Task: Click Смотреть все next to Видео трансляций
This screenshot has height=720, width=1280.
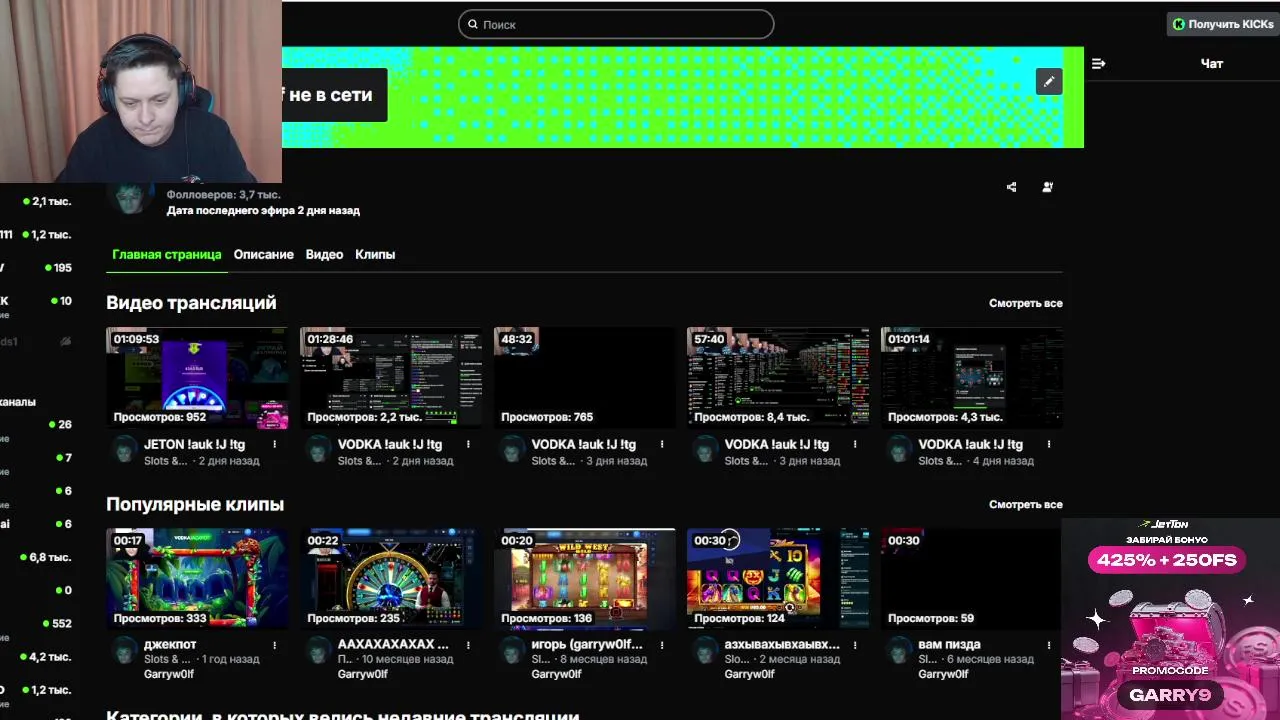Action: (1025, 303)
